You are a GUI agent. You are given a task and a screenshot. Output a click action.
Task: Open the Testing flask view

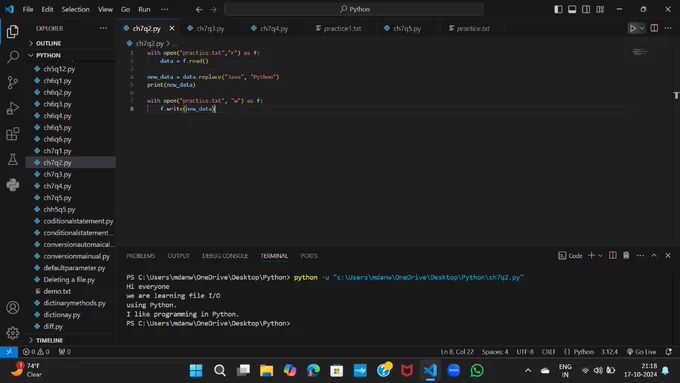click(13, 159)
